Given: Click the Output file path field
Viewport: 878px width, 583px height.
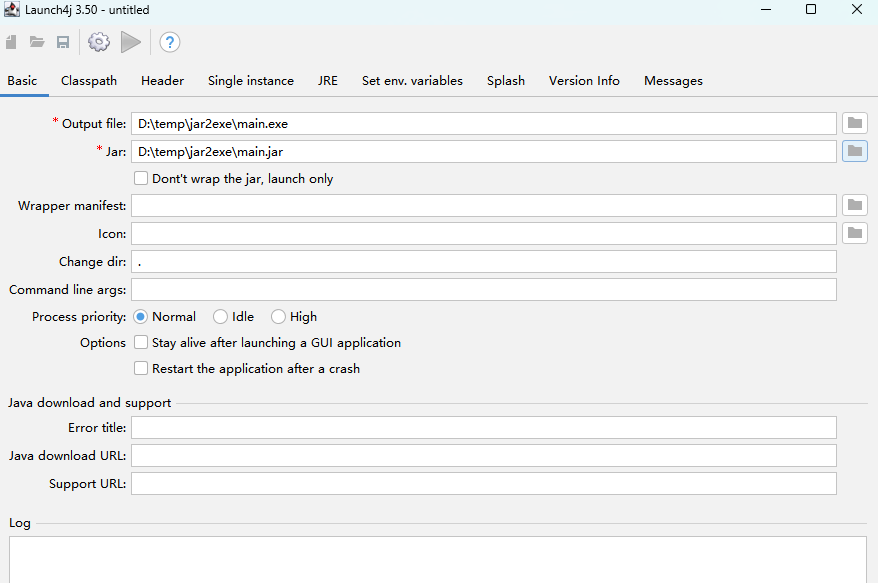Looking at the screenshot, I should click(484, 123).
